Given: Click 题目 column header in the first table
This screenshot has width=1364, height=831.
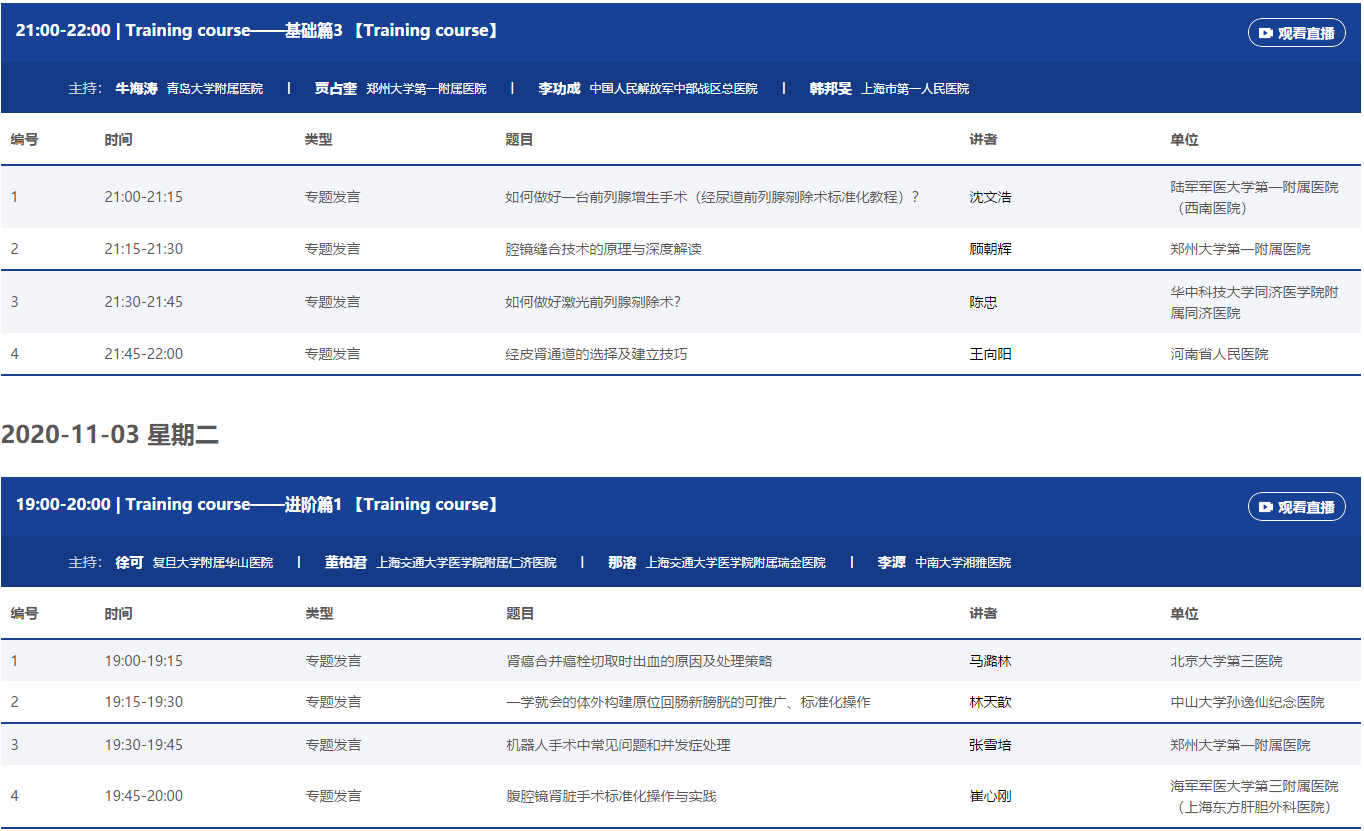Looking at the screenshot, I should (519, 140).
